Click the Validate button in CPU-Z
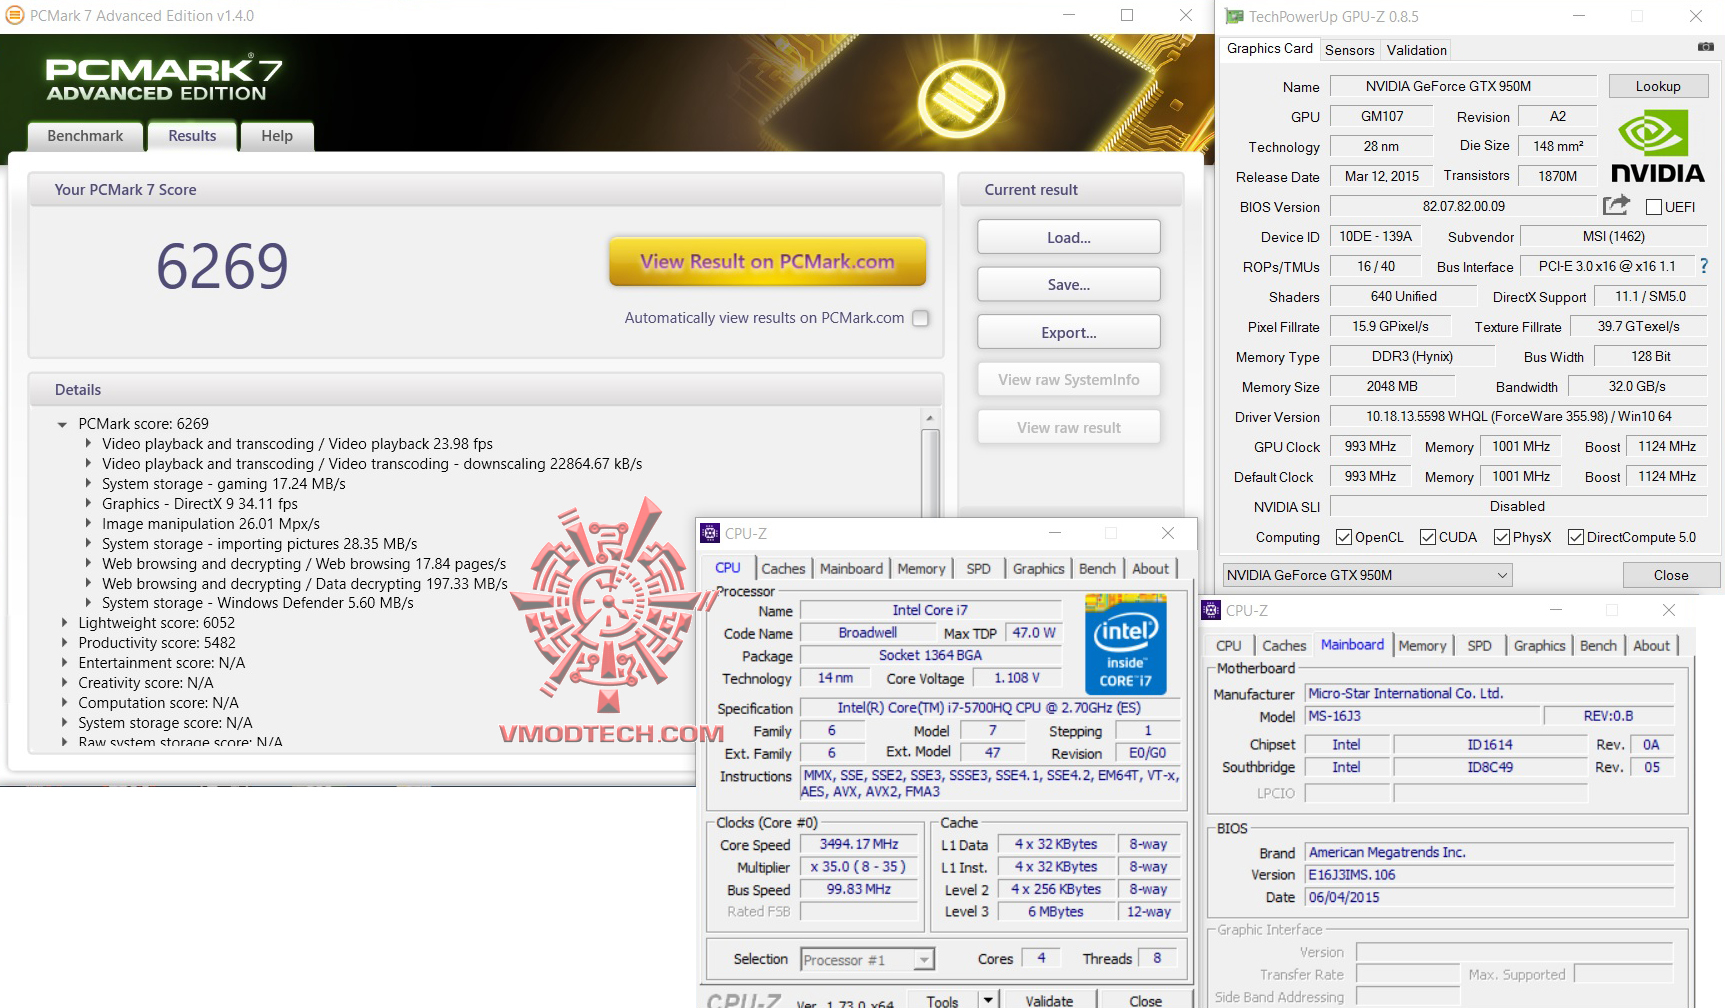Viewport: 1725px width, 1008px height. pos(1049,1000)
